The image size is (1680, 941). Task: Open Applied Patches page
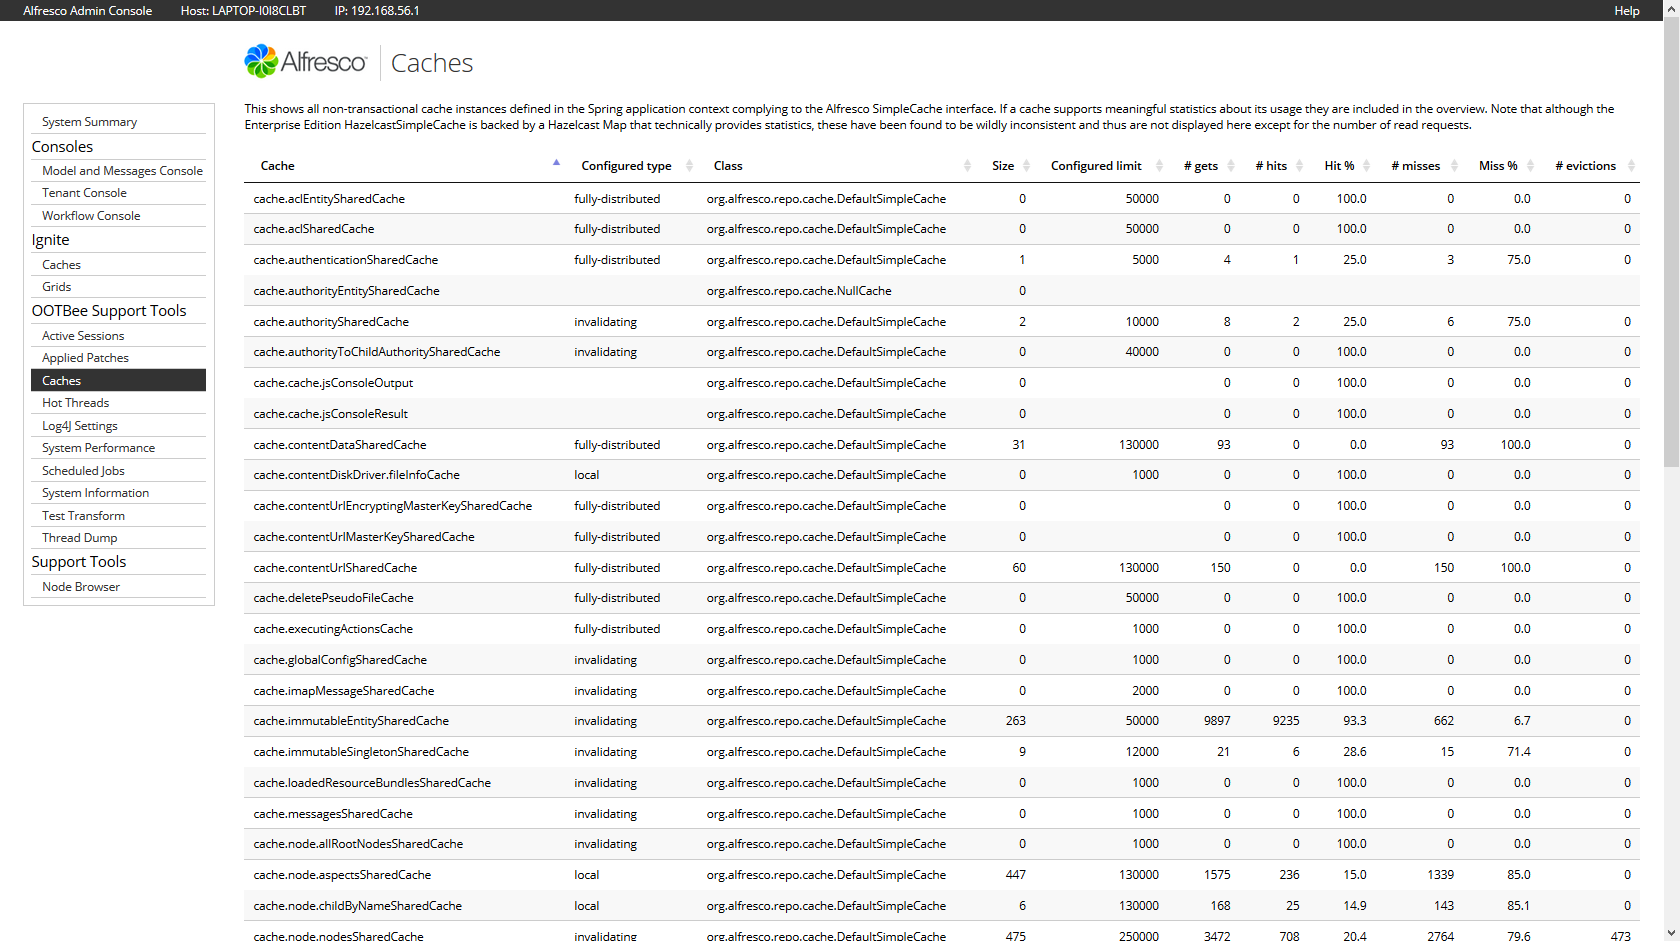(85, 358)
